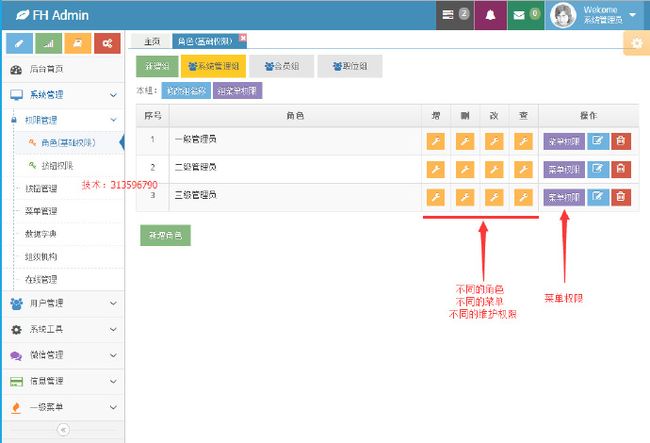
Task: Click 改 wrench button for 三级管理员
Action: tap(494, 197)
